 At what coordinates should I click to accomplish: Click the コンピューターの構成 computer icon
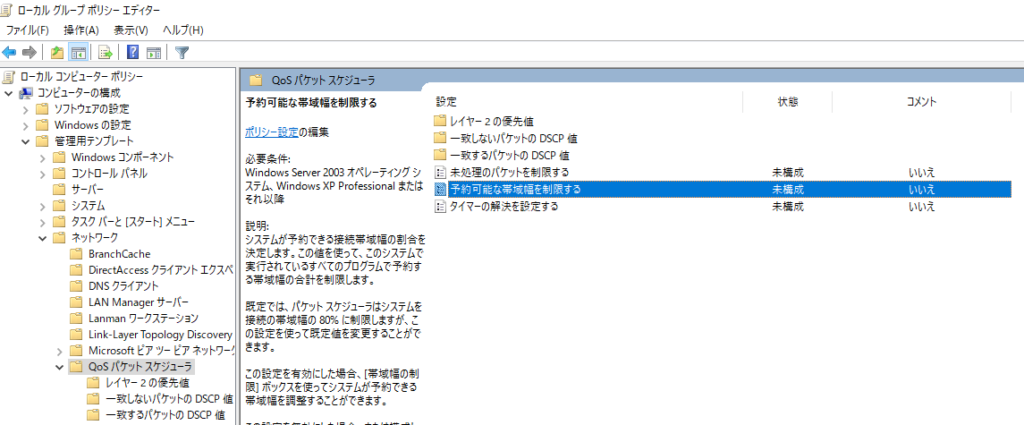point(26,93)
